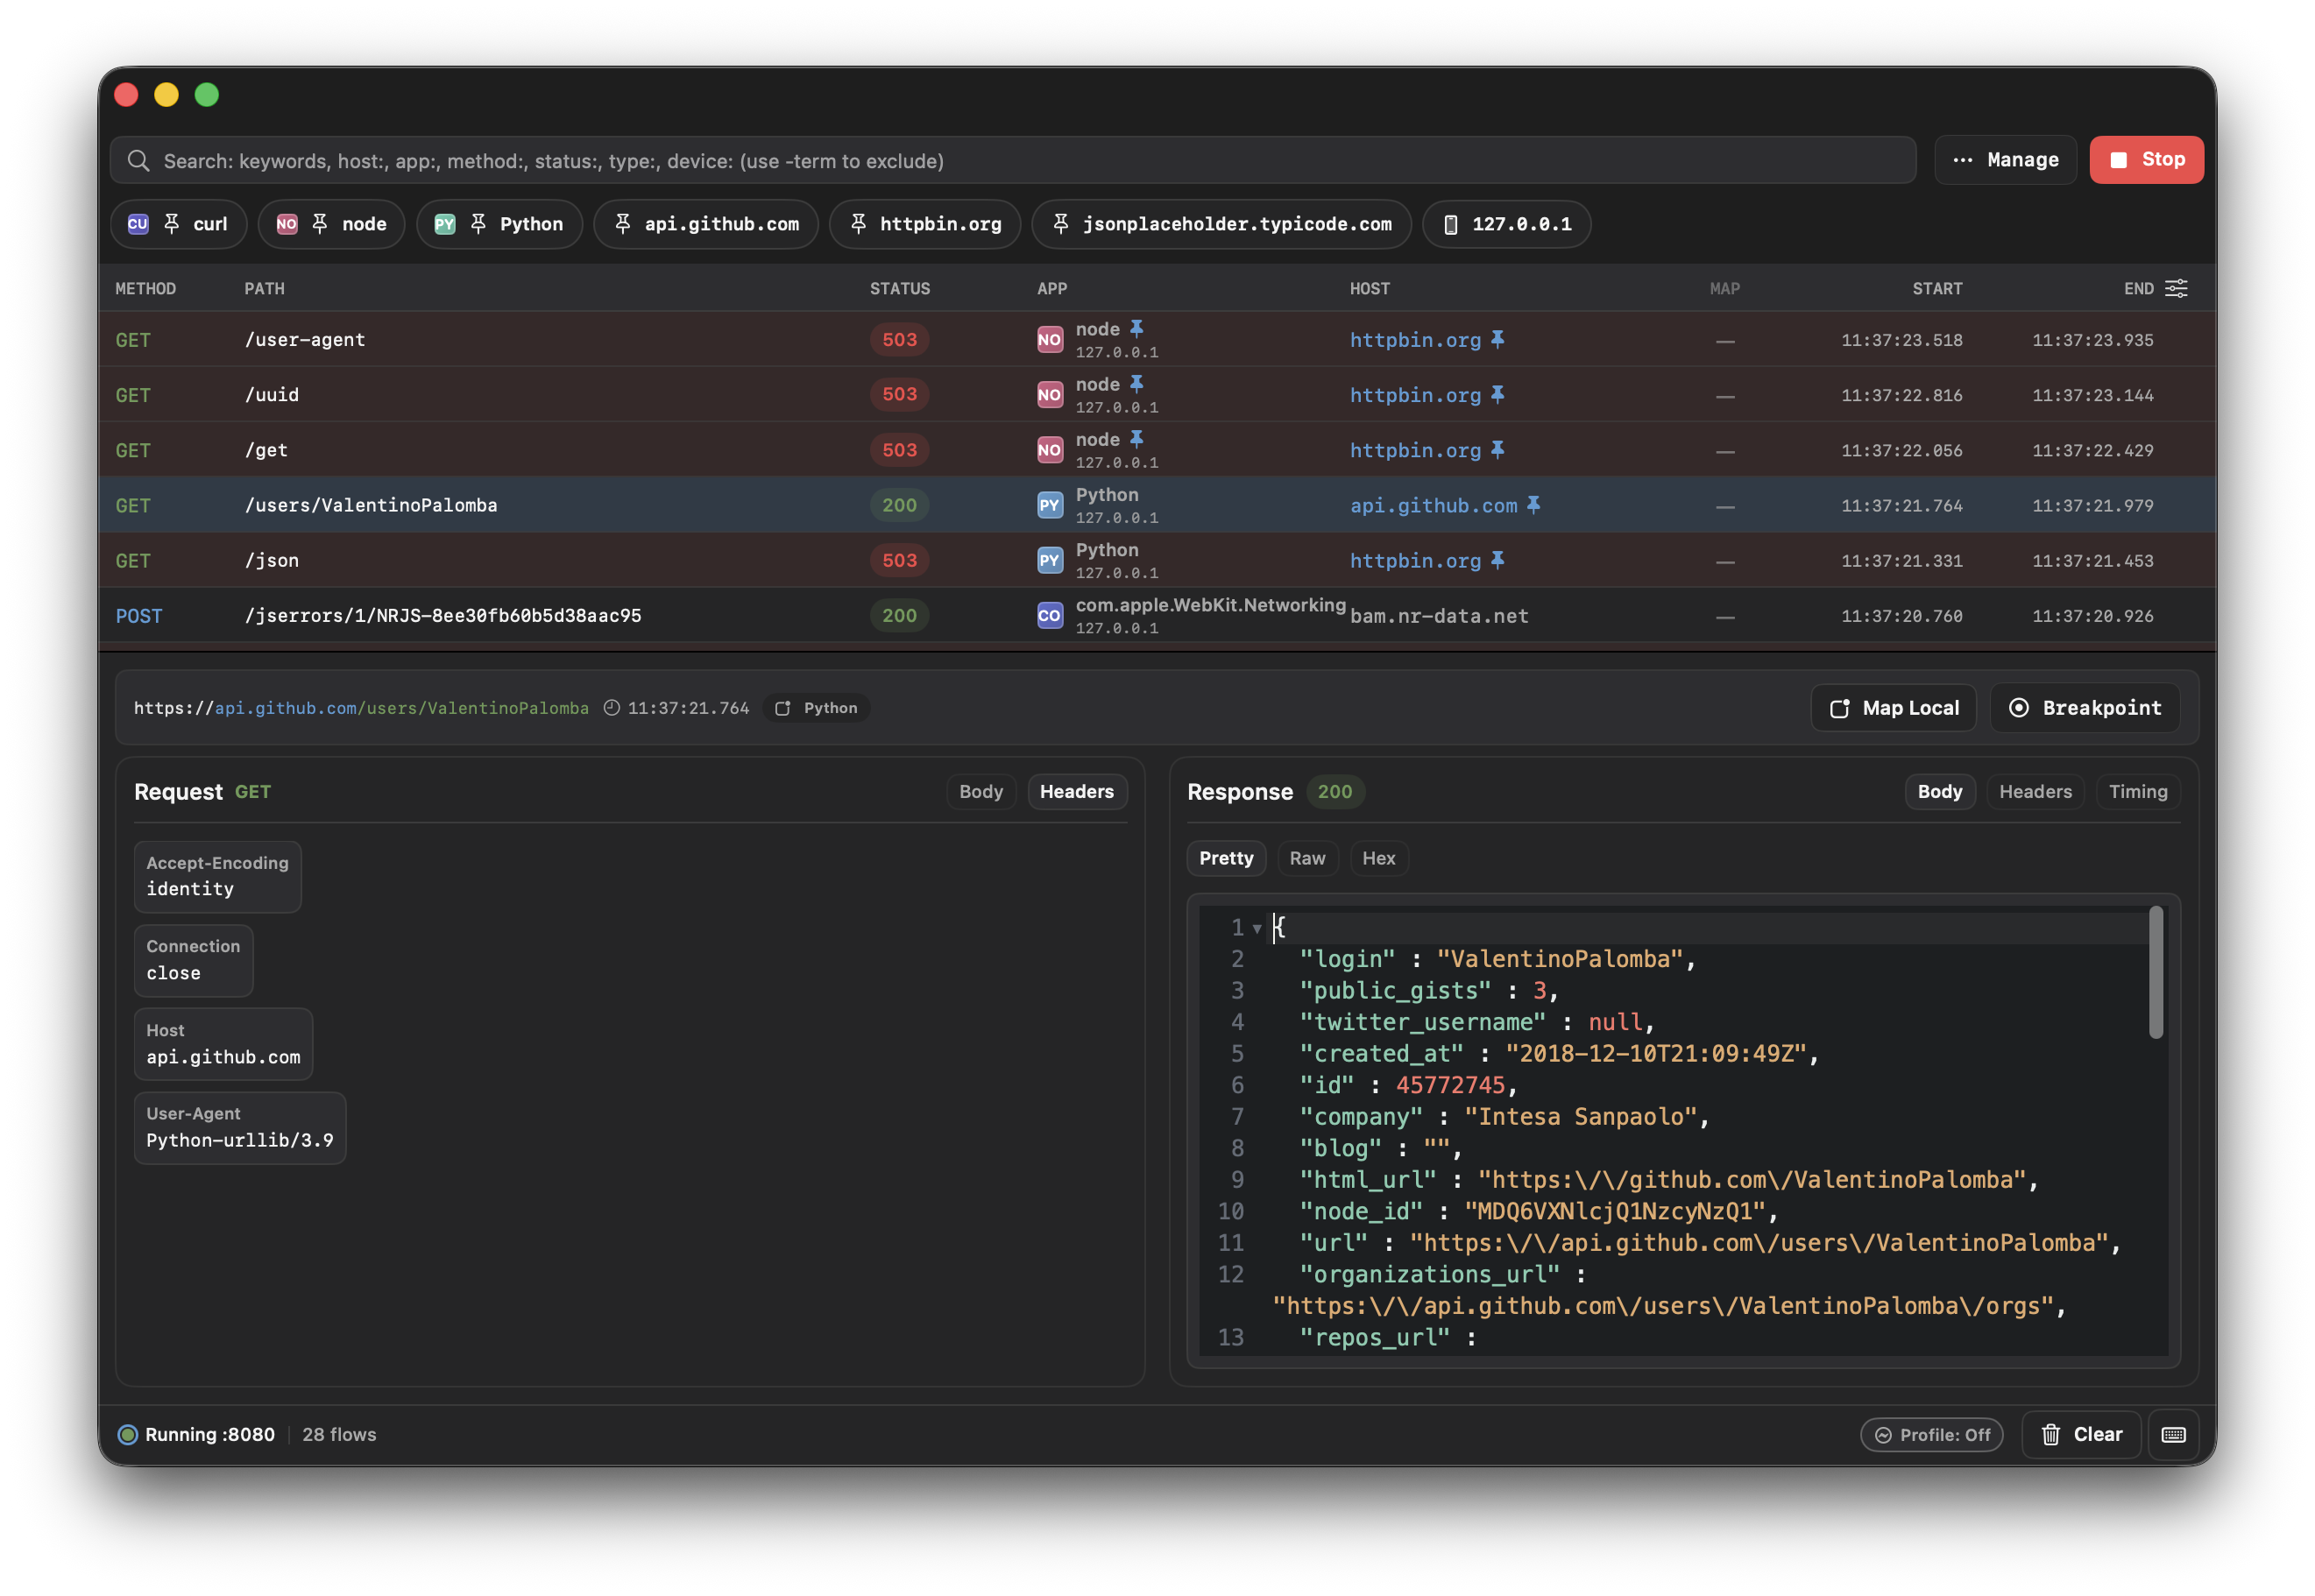Click the 503 status badge in /json row
This screenshot has width=2315, height=1596.
coord(899,560)
